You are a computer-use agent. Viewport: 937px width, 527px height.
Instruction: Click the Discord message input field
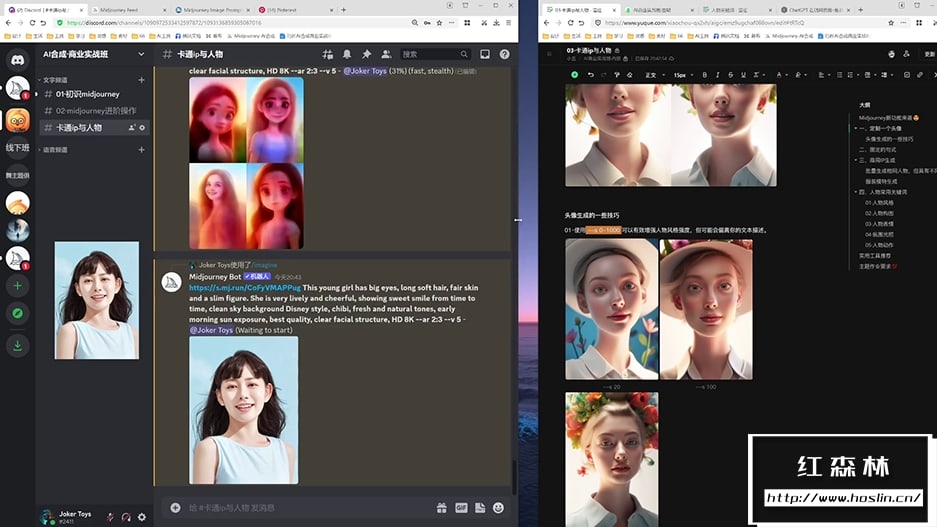[300, 508]
